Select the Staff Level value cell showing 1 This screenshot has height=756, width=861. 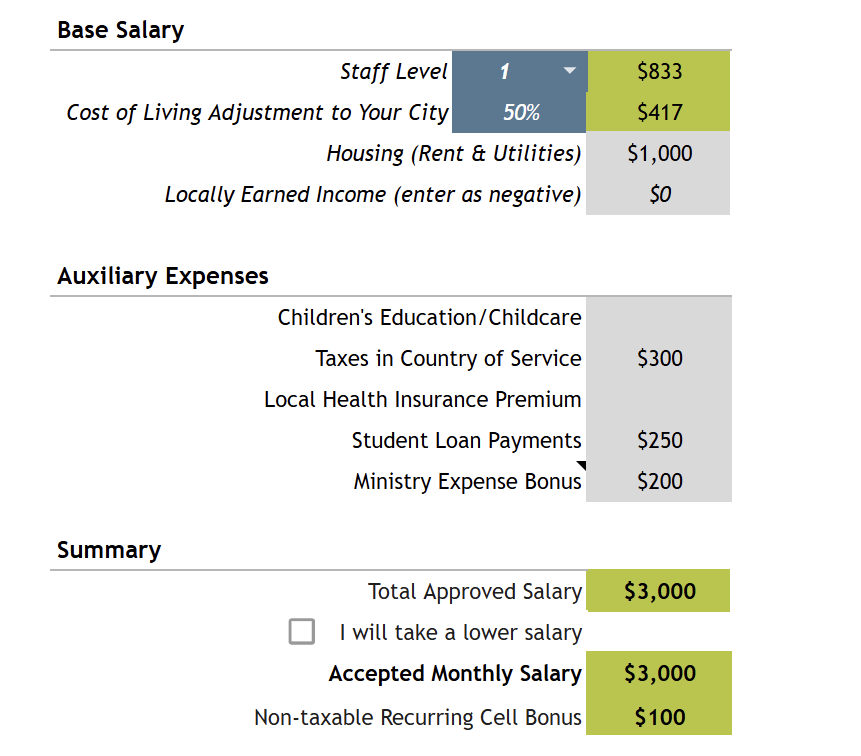pos(505,71)
